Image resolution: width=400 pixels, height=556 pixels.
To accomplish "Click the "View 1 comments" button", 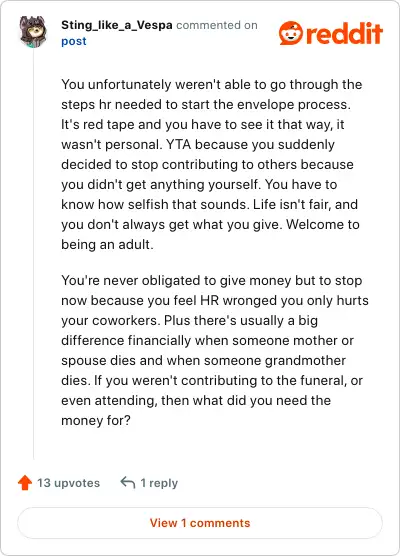I will (200, 523).
